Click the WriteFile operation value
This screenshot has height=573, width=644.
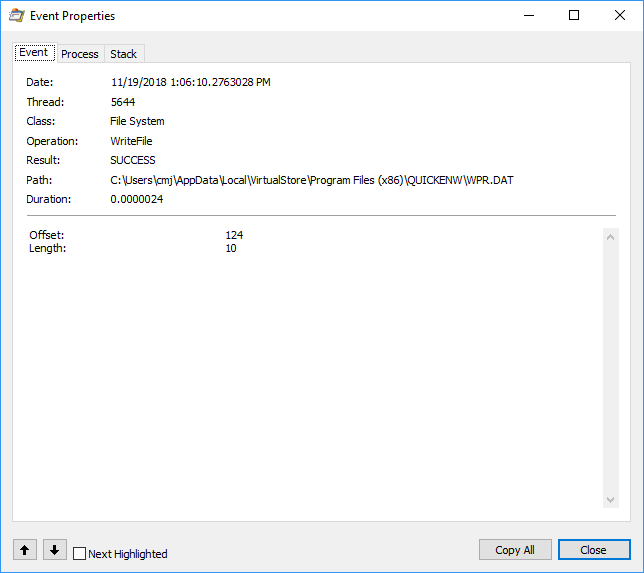(x=131, y=141)
